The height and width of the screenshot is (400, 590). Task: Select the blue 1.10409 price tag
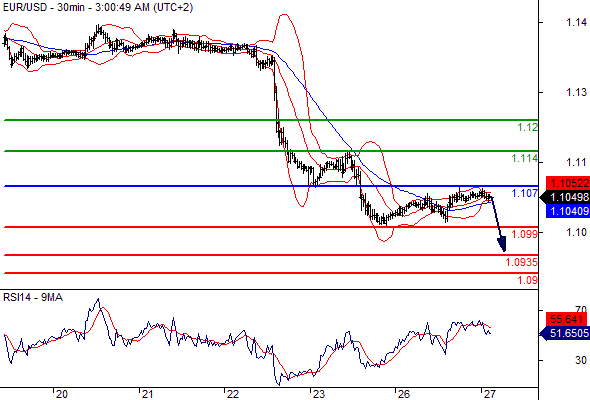pyautogui.click(x=568, y=211)
